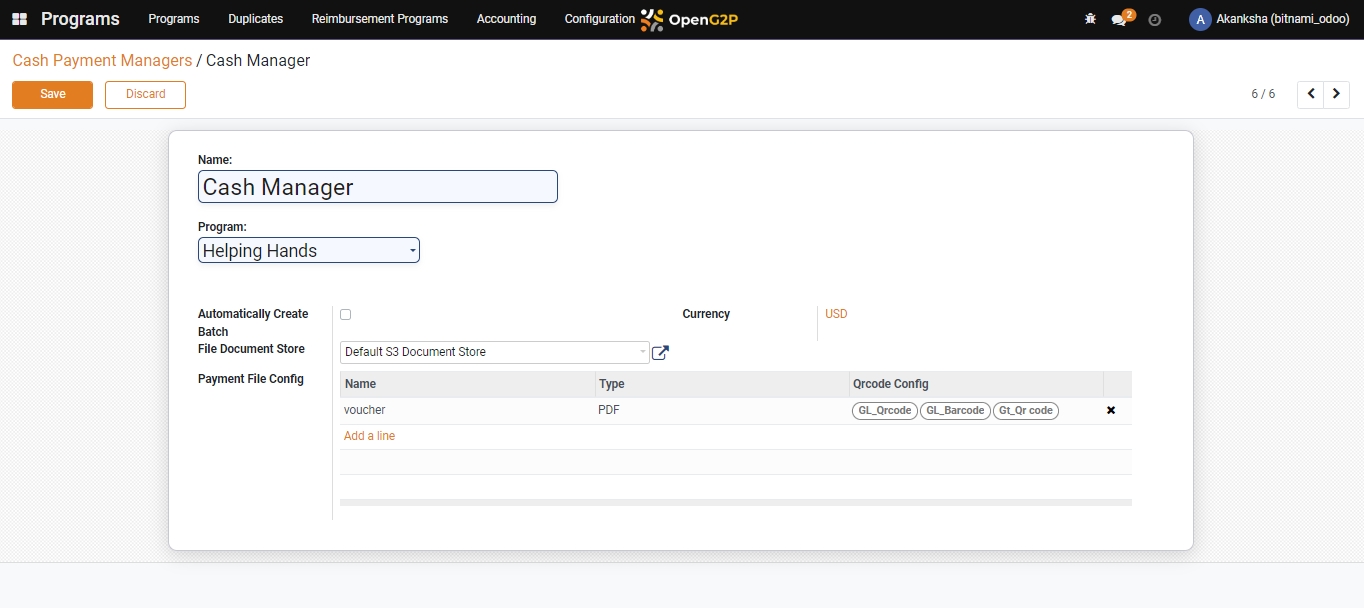Delete the voucher row with X icon

[1111, 411]
